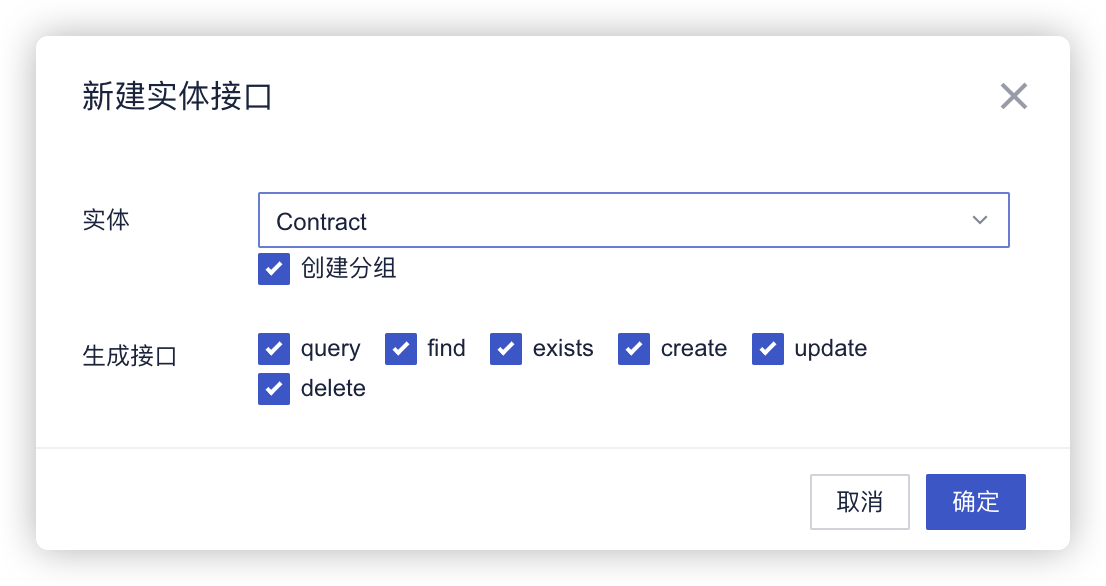Image resolution: width=1106 pixels, height=586 pixels.
Task: Close the 新建实体接口 dialog
Action: click(1014, 97)
